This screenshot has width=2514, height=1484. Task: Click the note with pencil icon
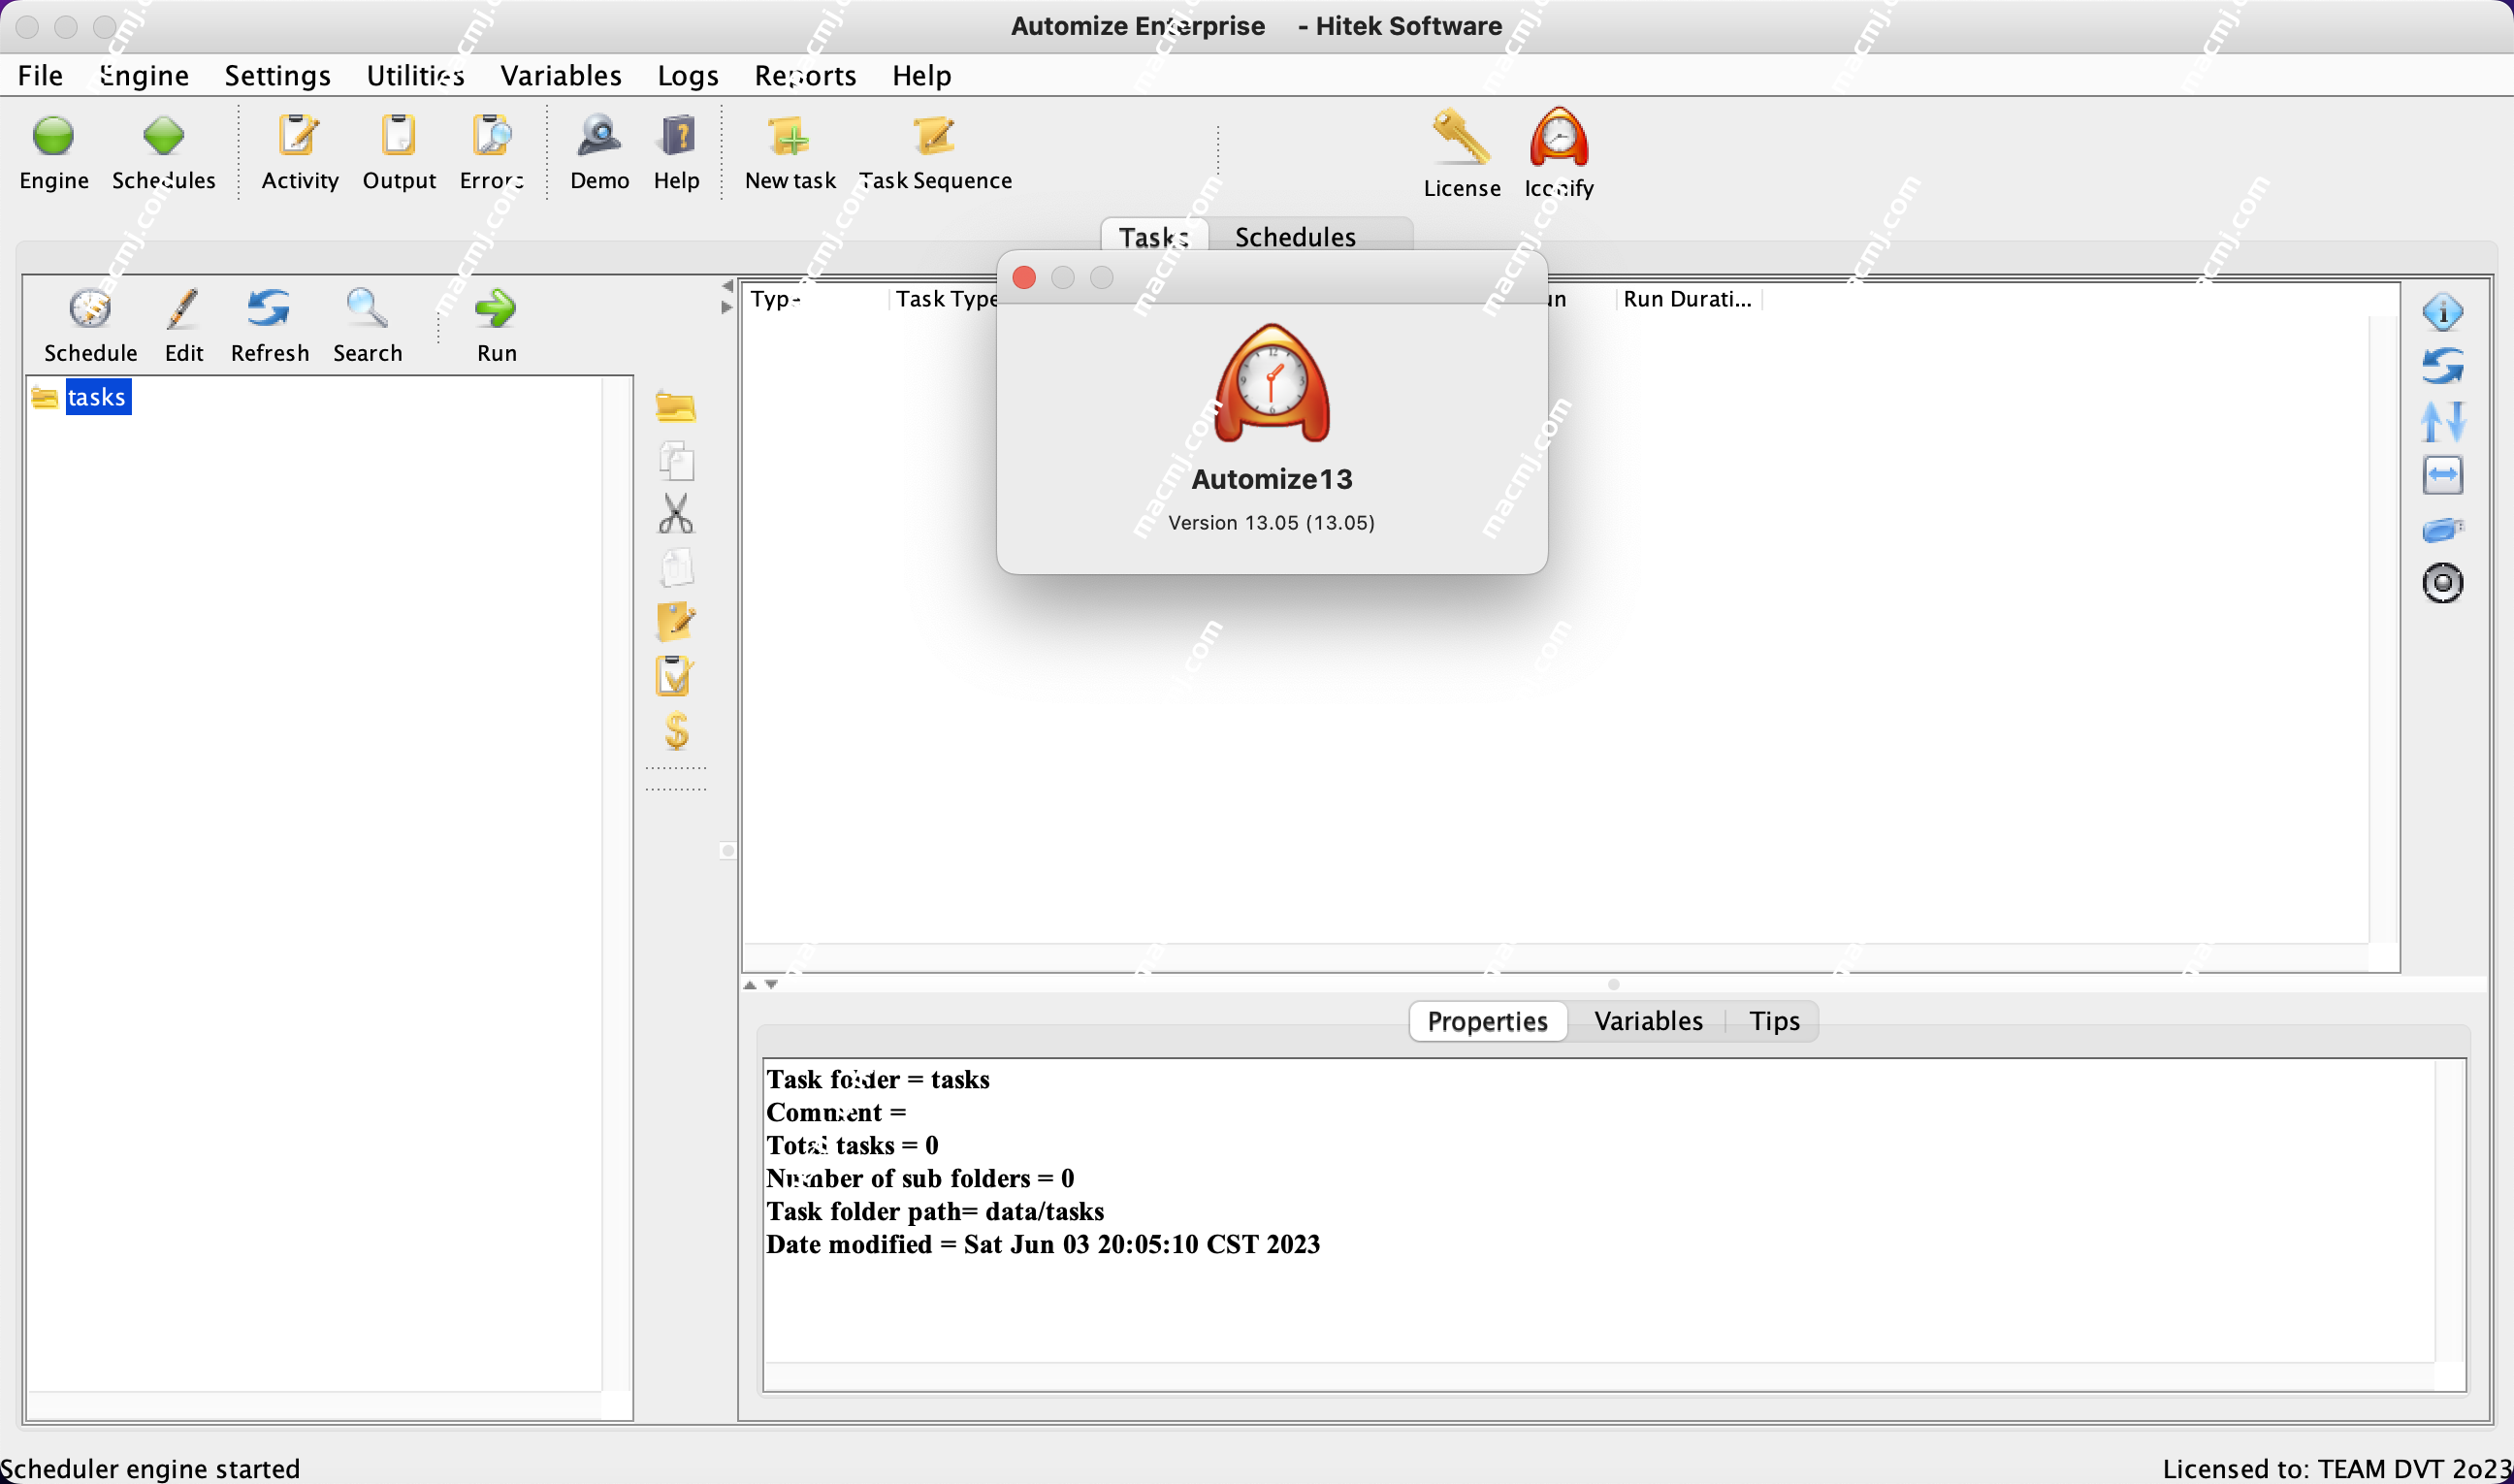point(676,622)
